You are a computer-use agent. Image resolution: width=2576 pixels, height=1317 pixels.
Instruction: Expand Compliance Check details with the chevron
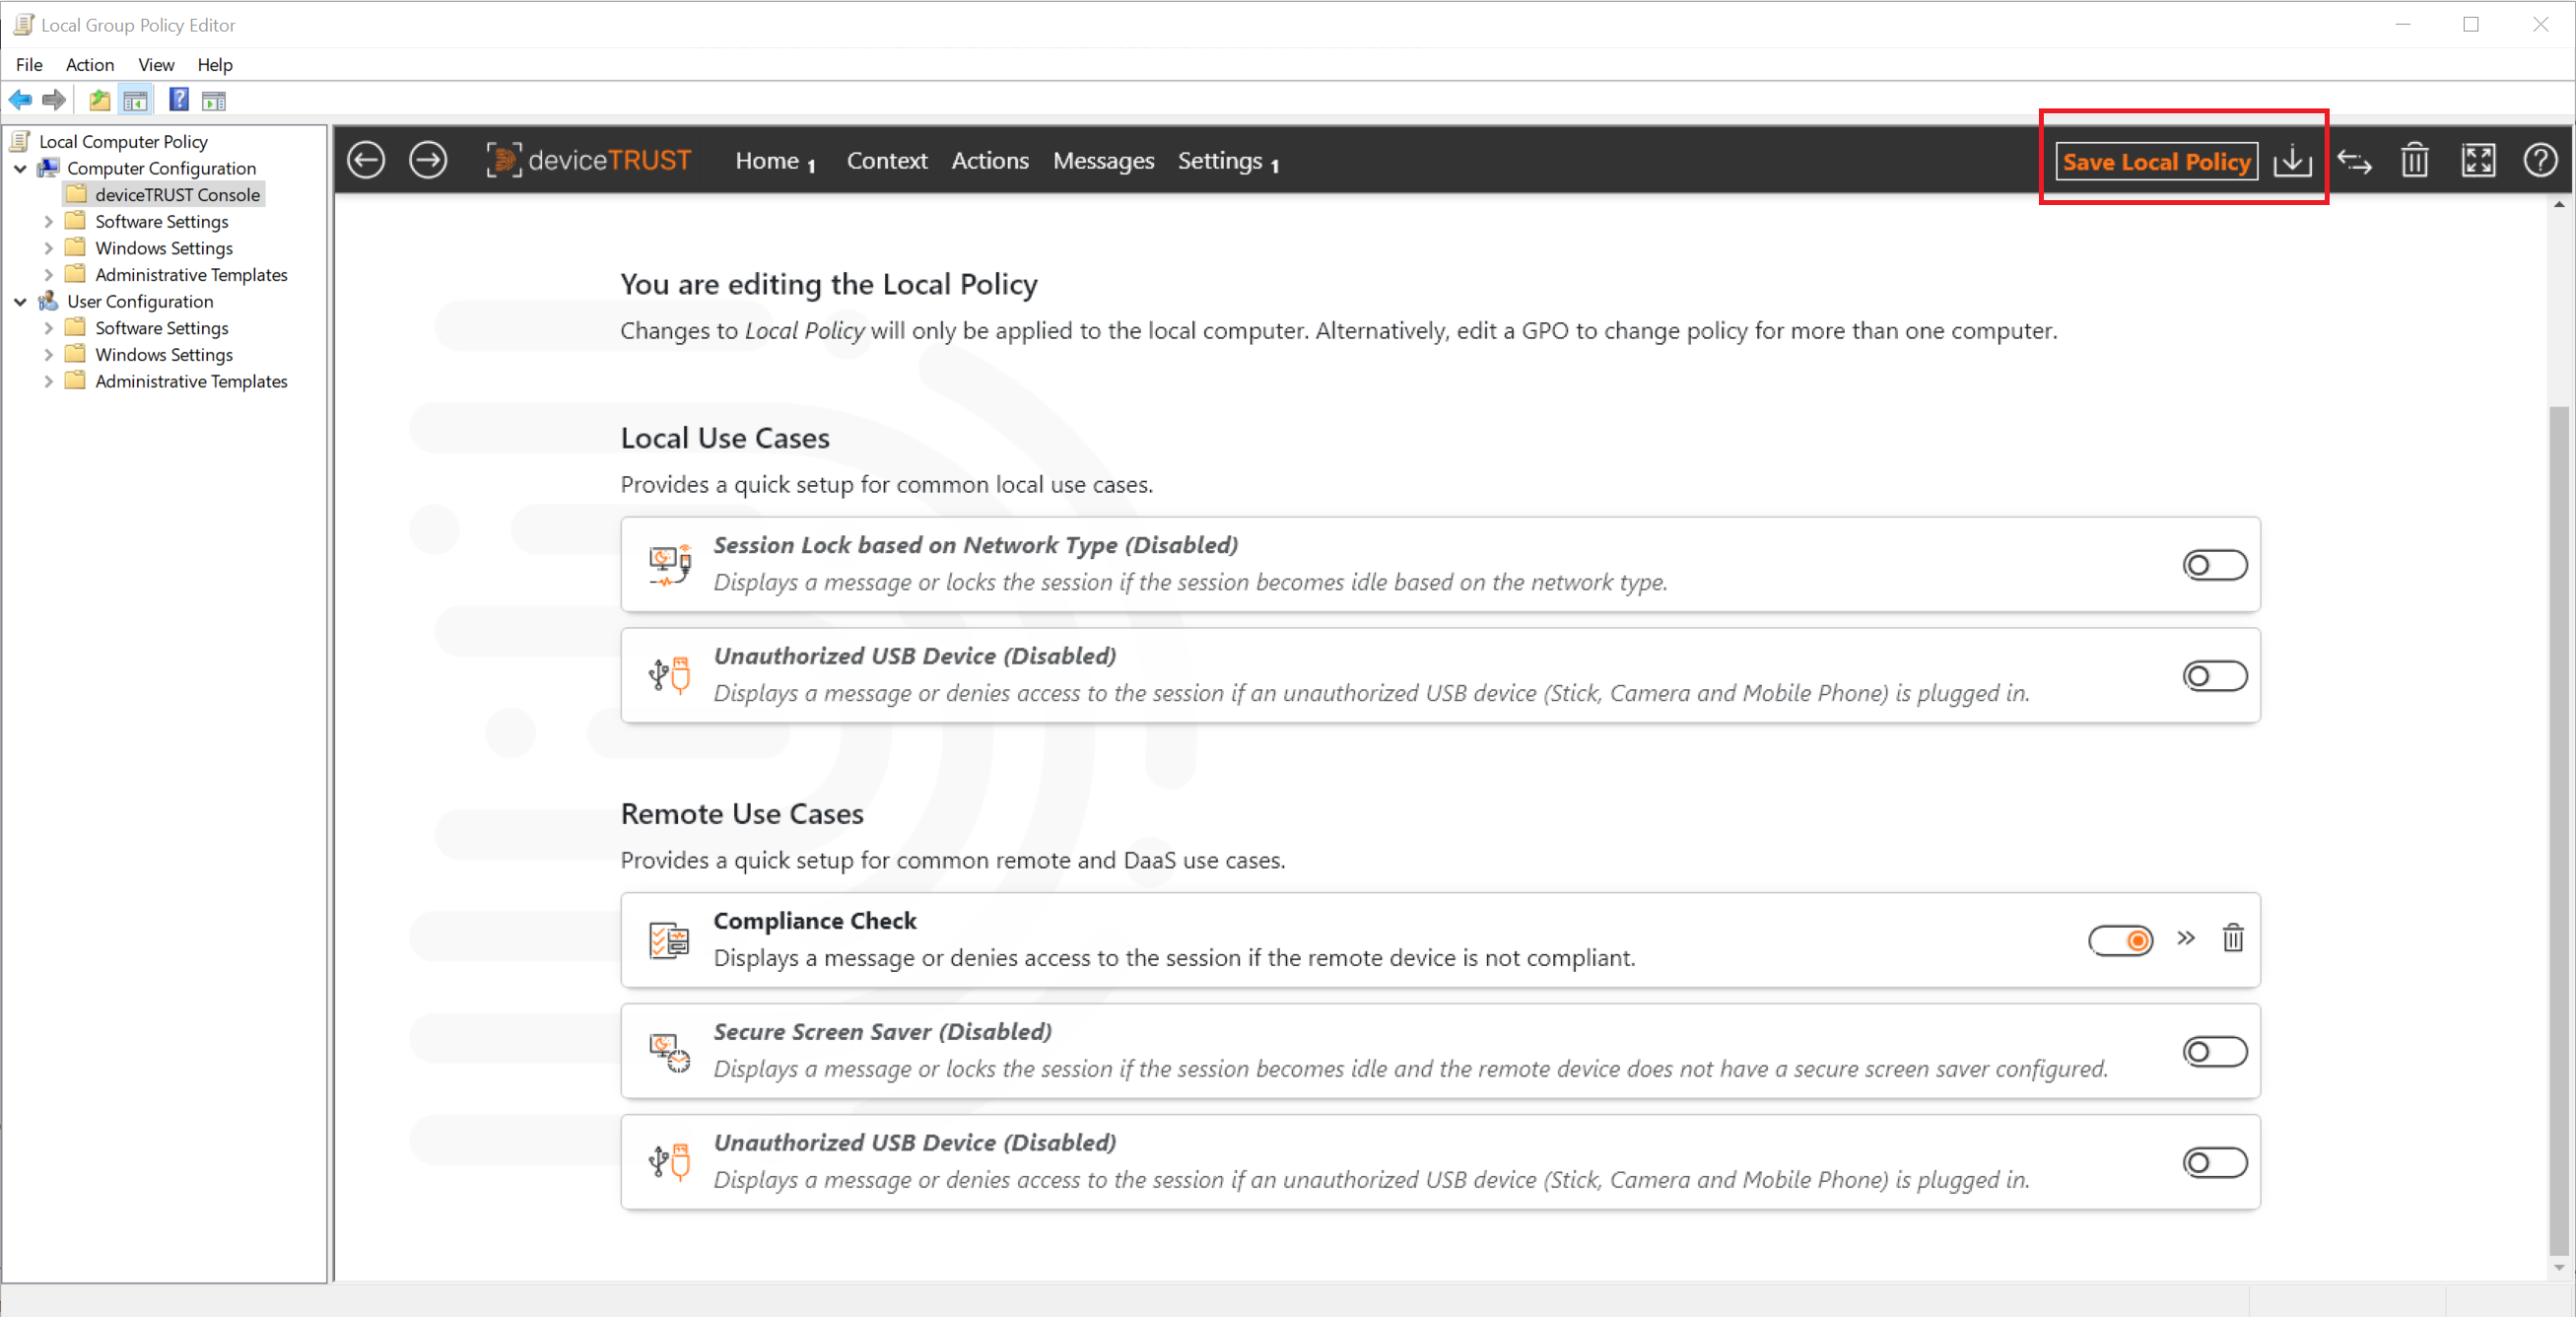click(x=2186, y=939)
